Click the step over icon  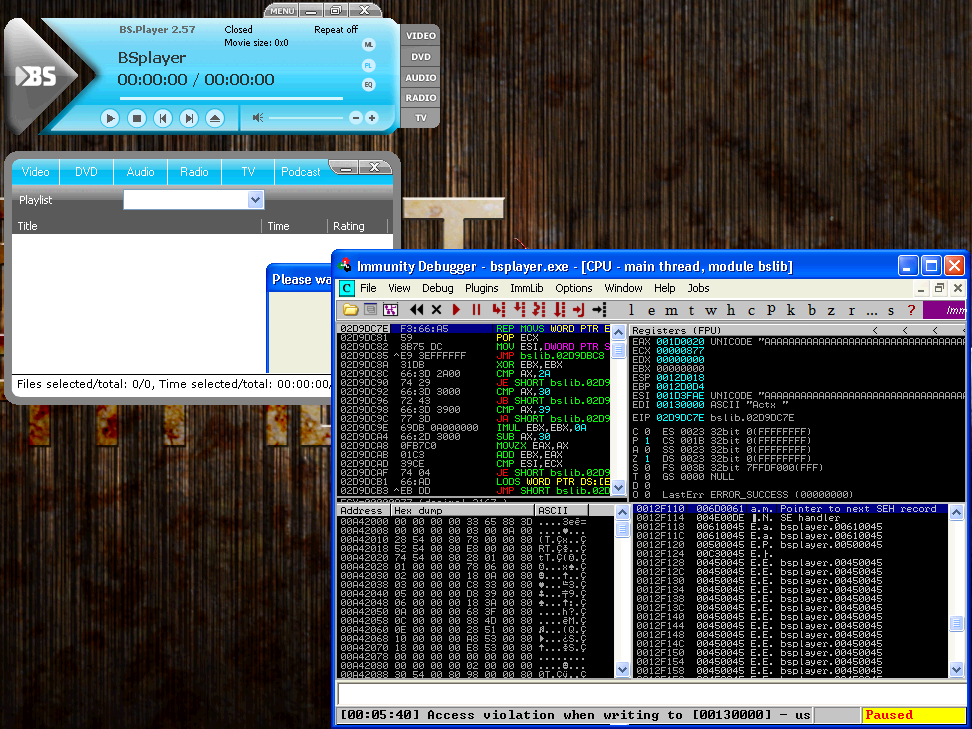click(x=519, y=309)
